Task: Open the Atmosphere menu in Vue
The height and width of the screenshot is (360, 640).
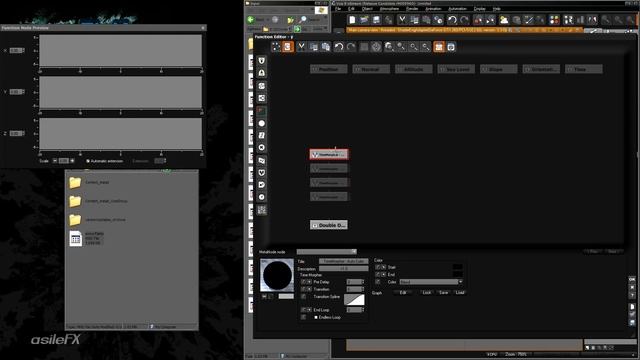Action: pos(389,9)
